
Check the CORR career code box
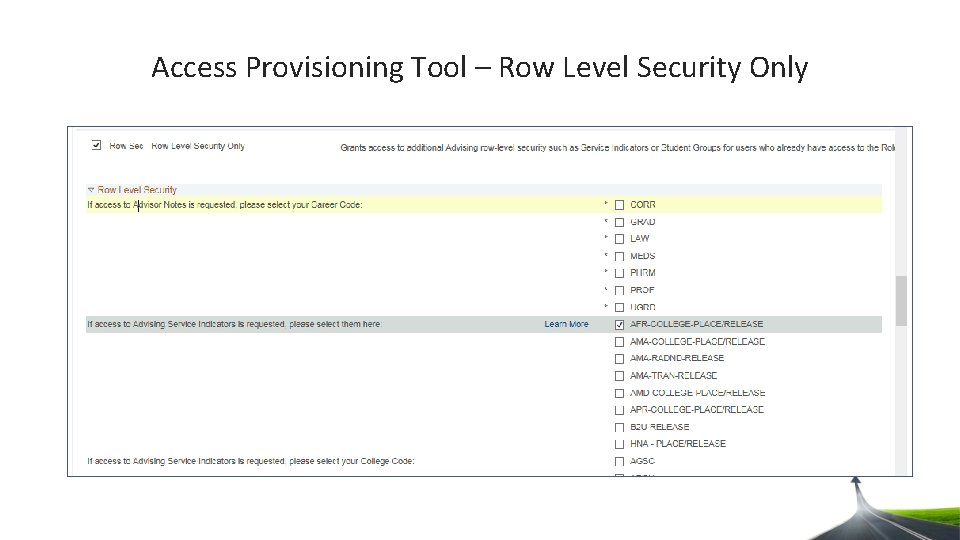[620, 205]
